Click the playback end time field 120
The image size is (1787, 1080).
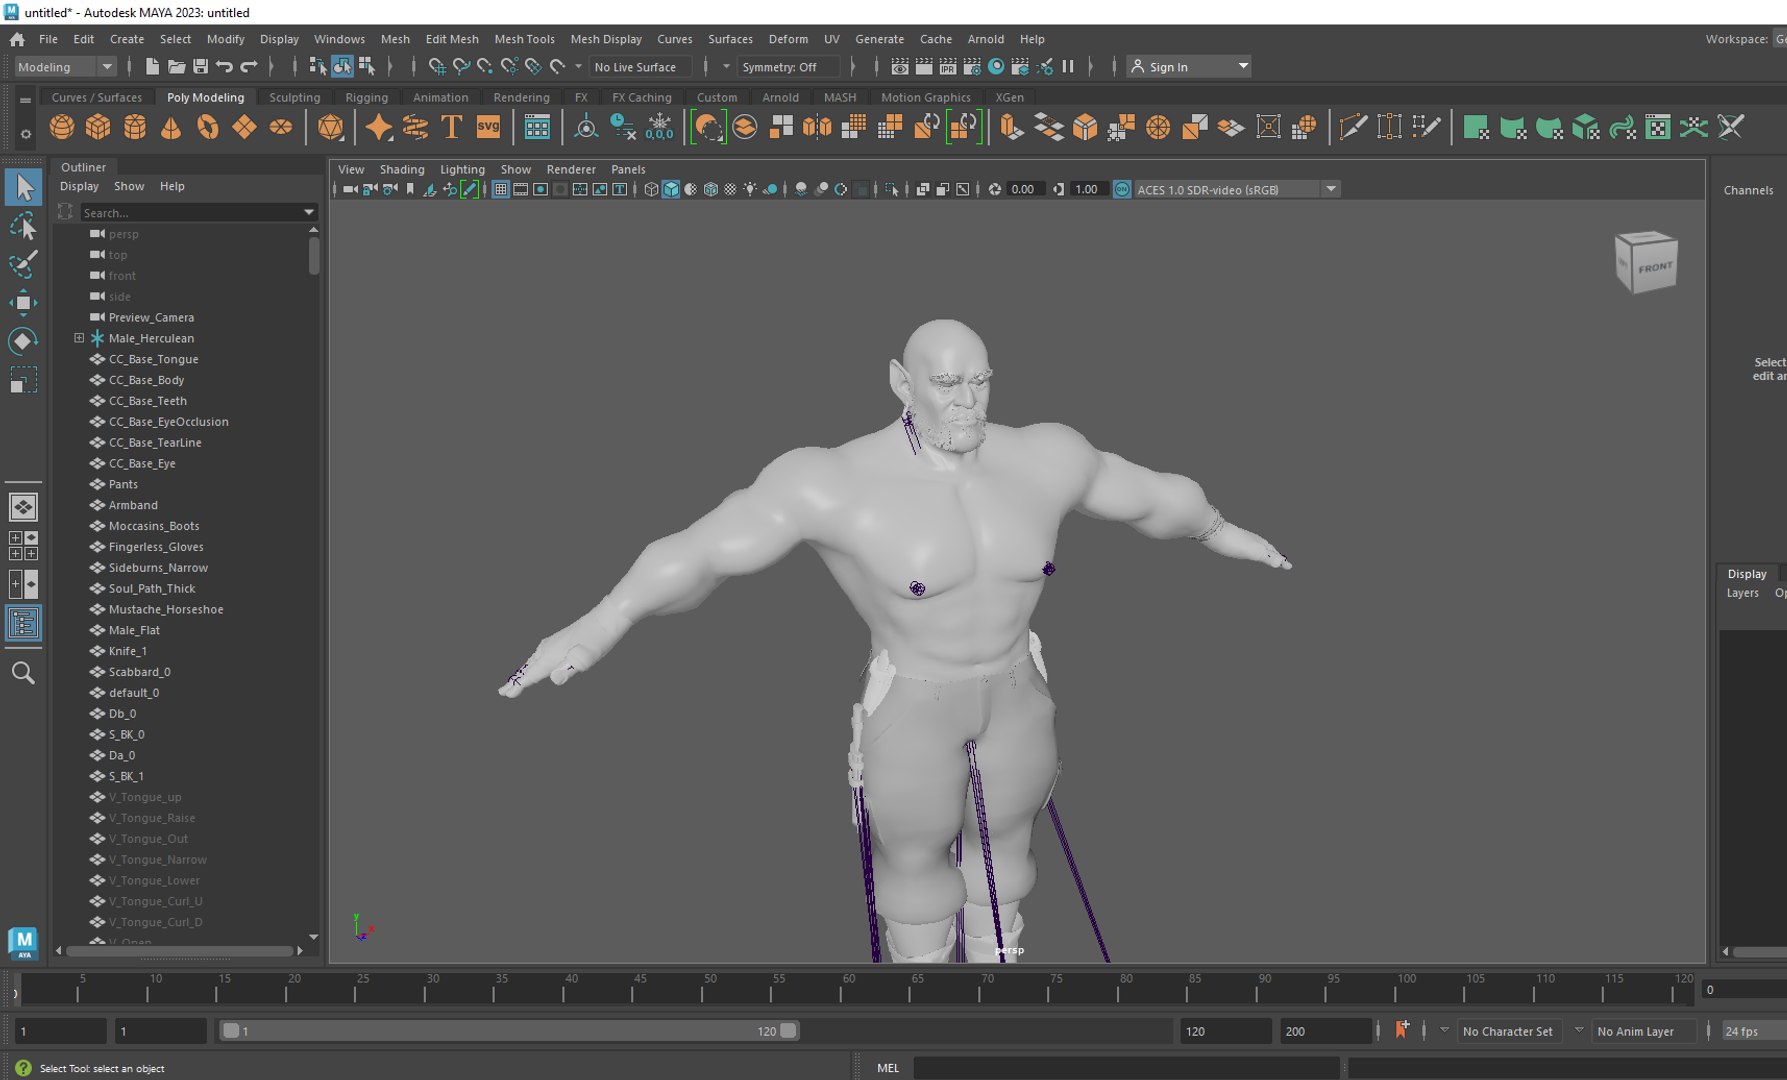click(x=1226, y=1031)
